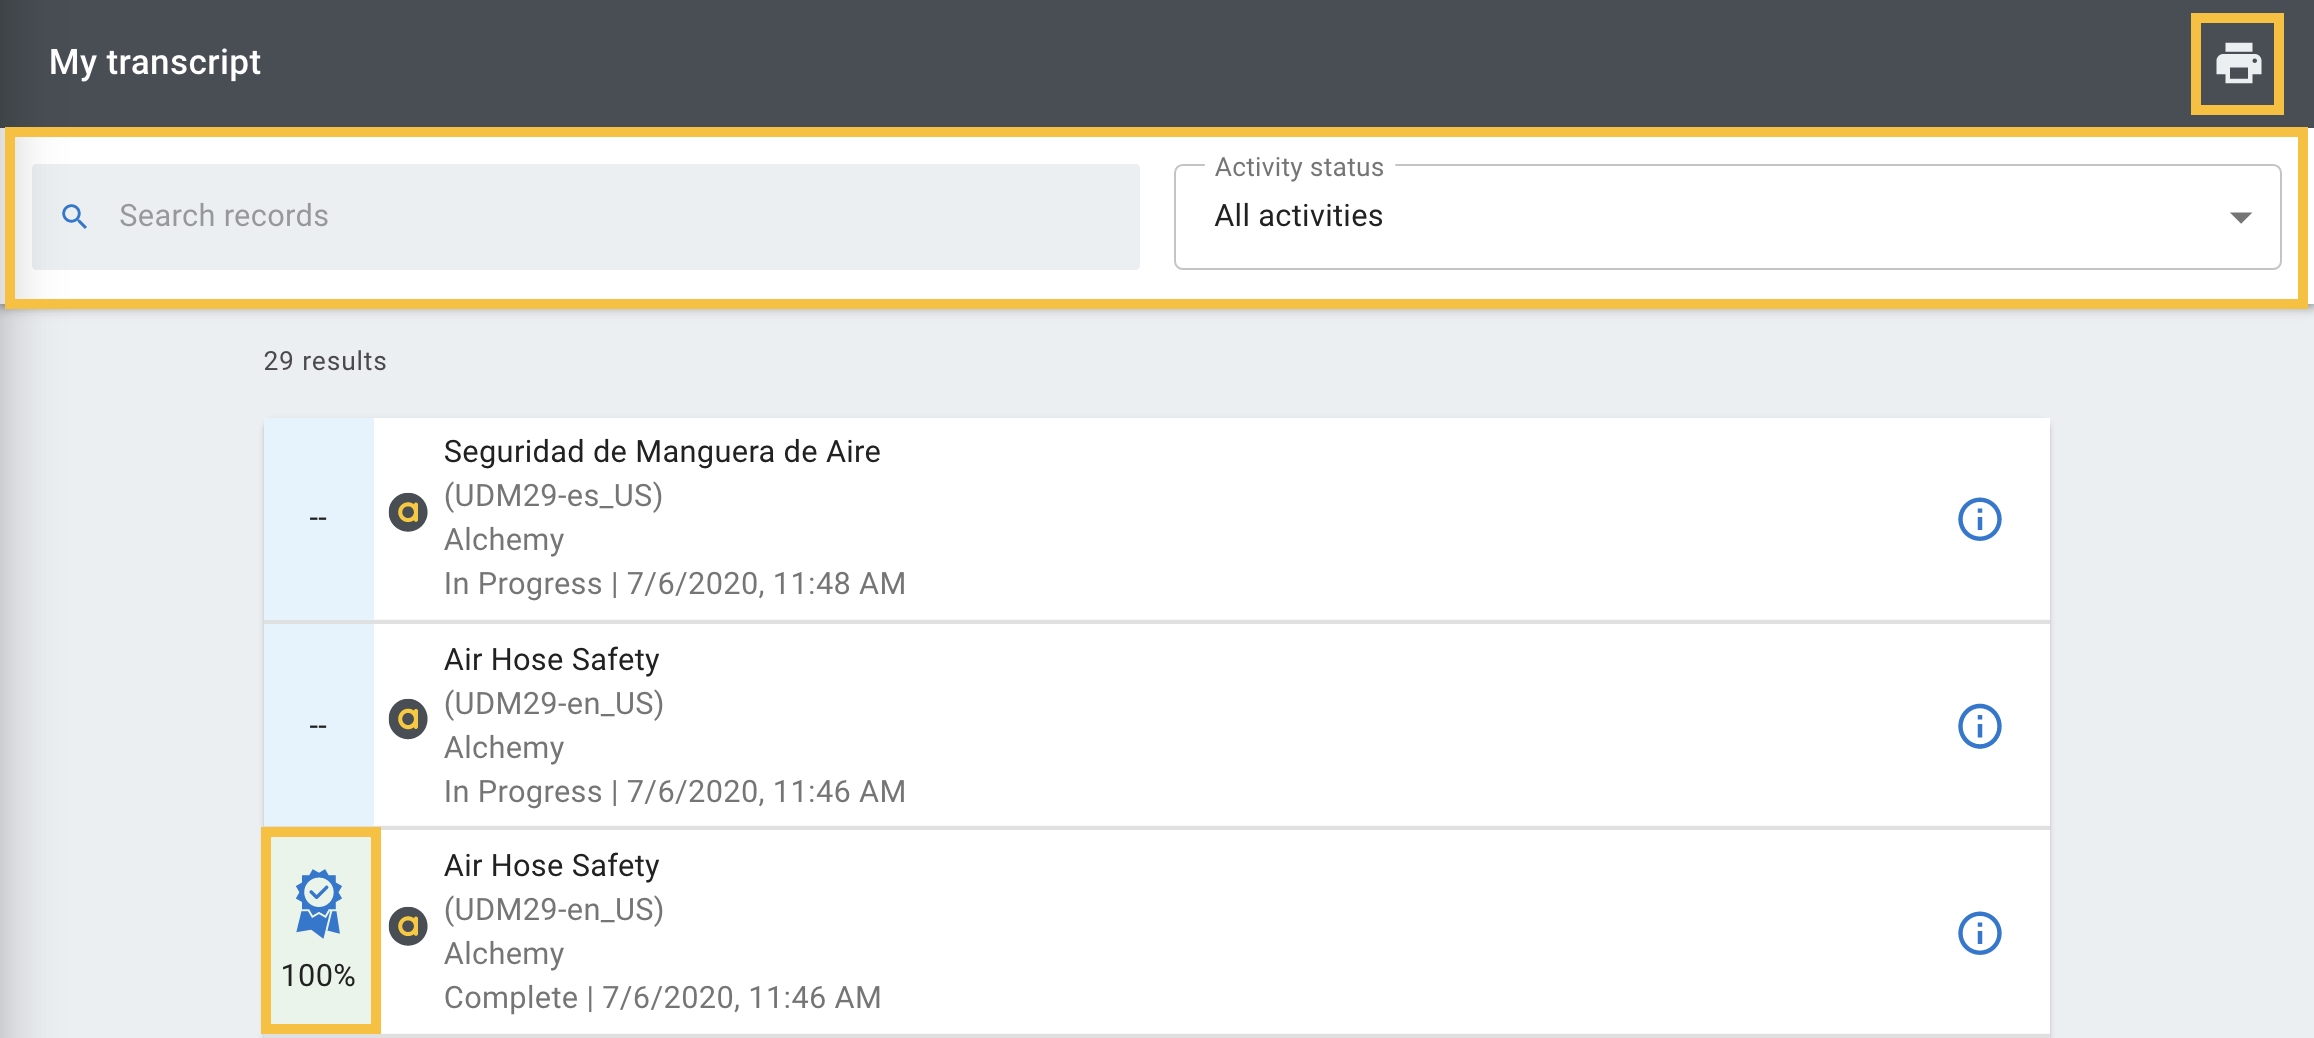This screenshot has height=1038, width=2314.
Task: Open info details for in-progress Air Hose Safety
Action: coord(1981,726)
